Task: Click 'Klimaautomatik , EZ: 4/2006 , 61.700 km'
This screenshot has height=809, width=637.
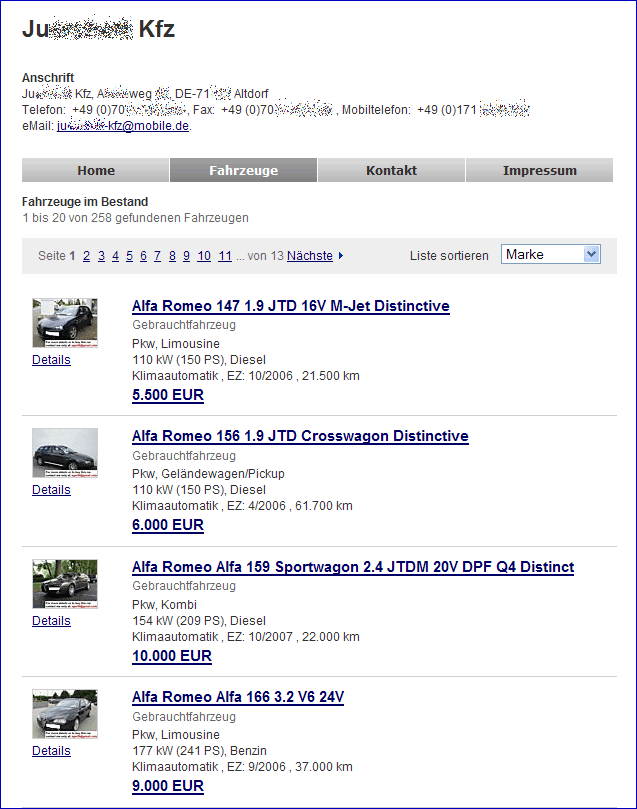Action: point(242,506)
